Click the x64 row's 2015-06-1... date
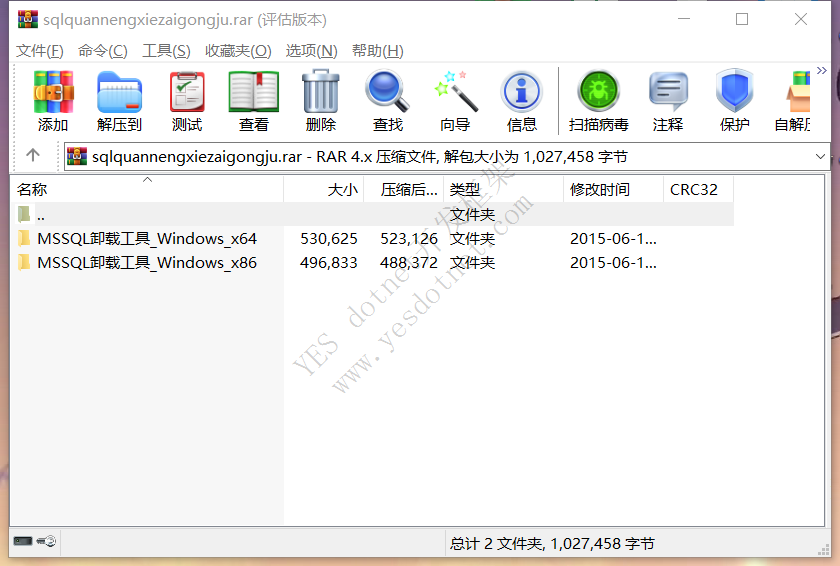840x566 pixels. point(613,238)
